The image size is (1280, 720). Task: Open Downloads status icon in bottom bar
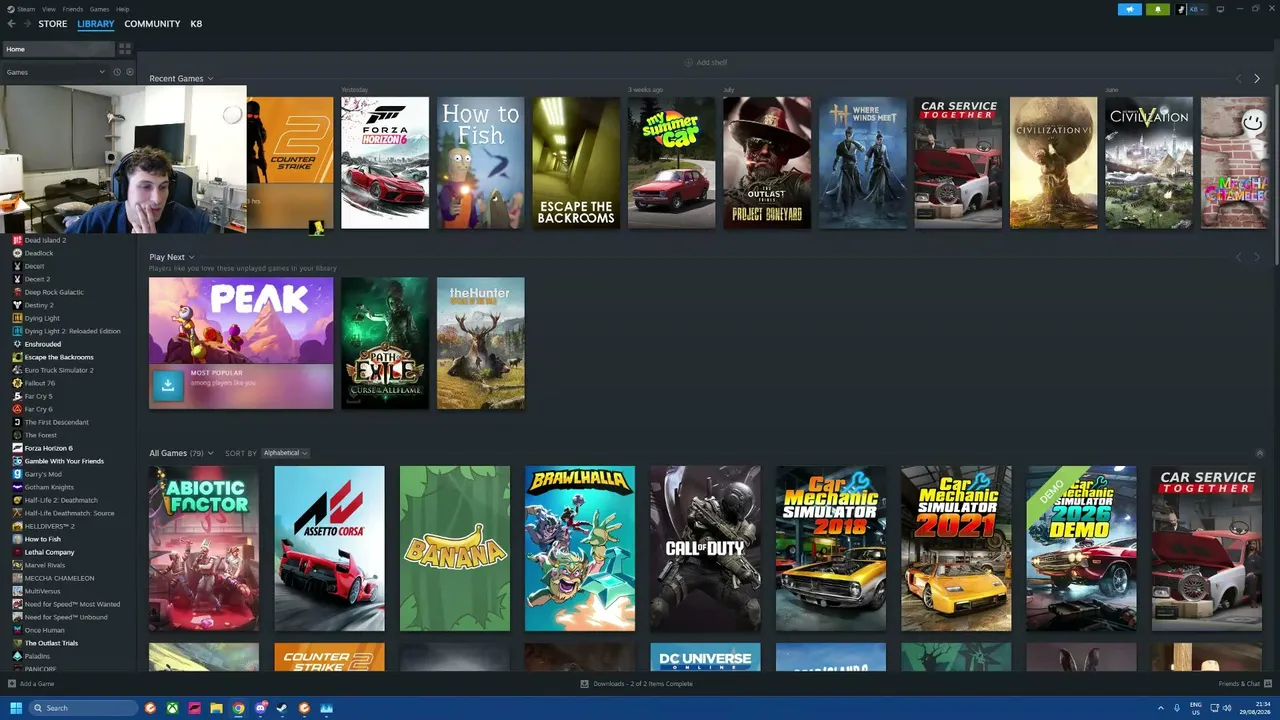coord(584,684)
